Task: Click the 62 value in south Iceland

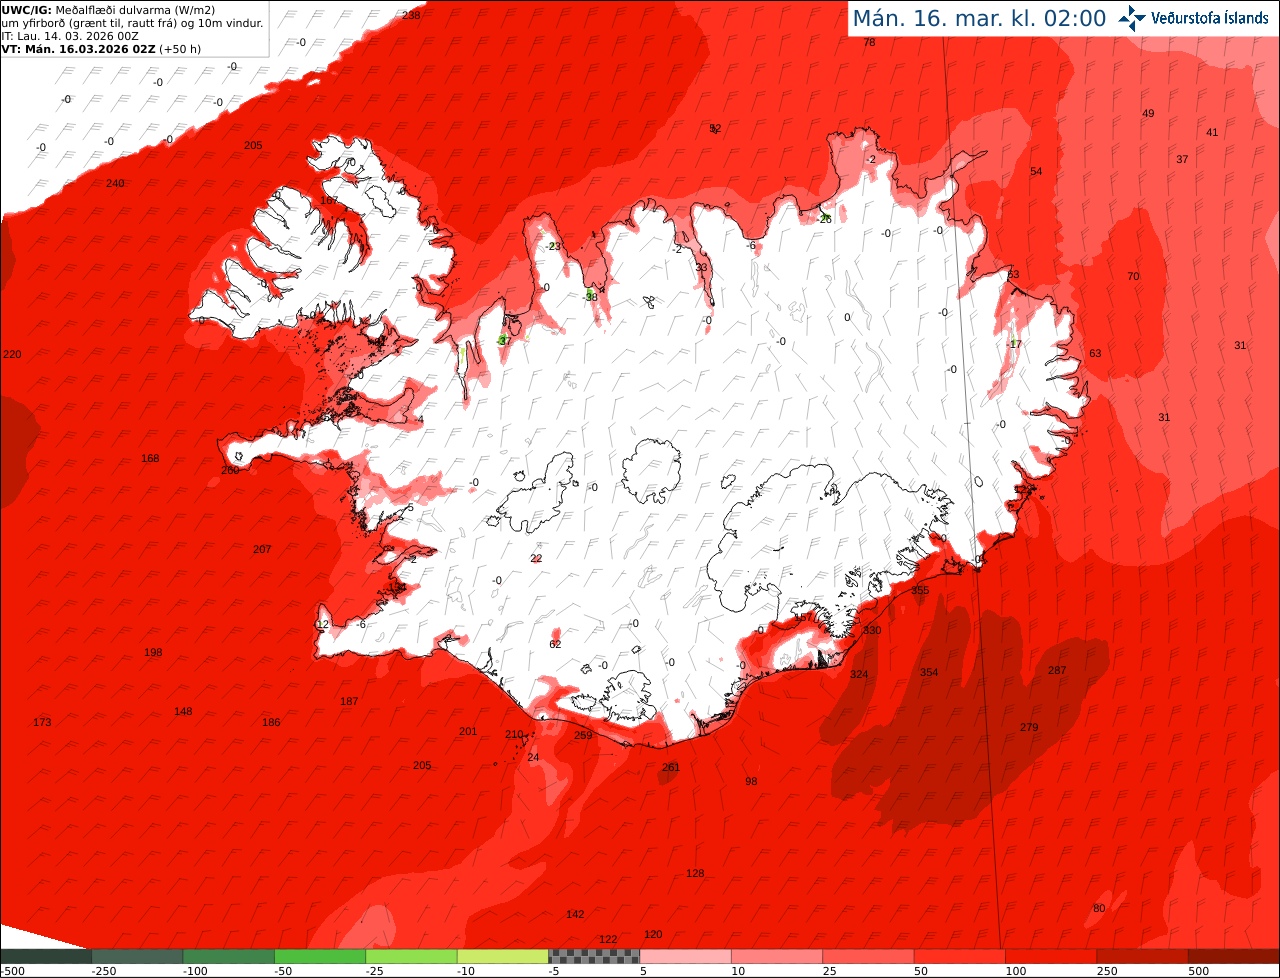Action: [555, 644]
